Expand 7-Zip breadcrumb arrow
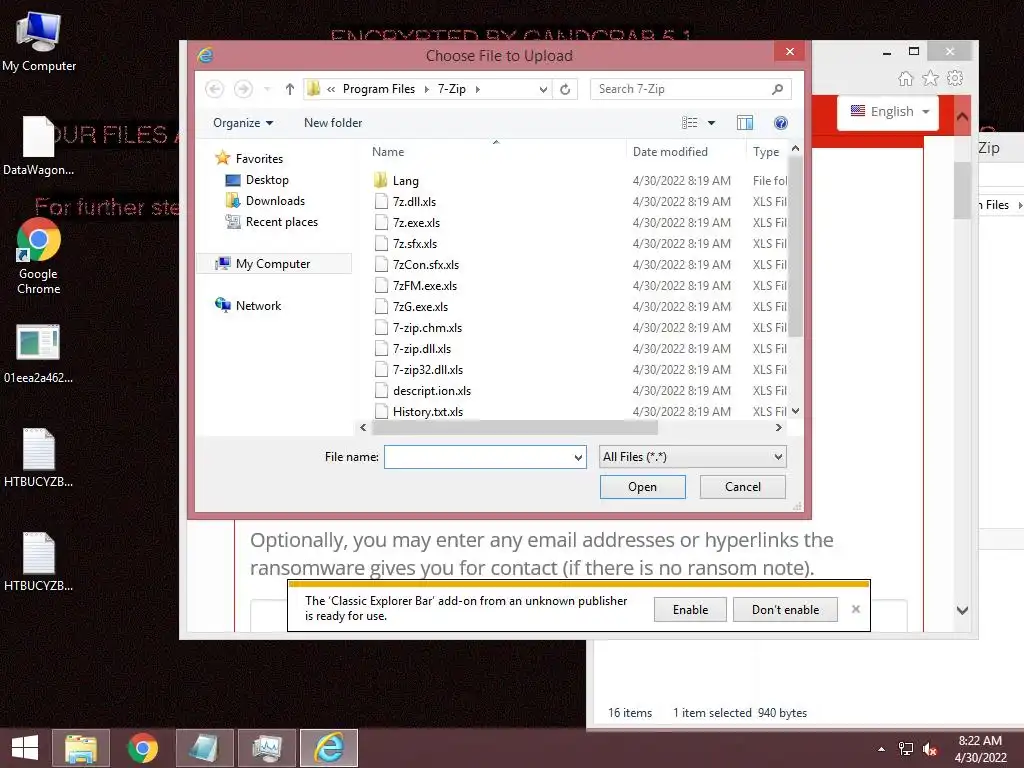Viewport: 1024px width, 768px height. (x=477, y=89)
